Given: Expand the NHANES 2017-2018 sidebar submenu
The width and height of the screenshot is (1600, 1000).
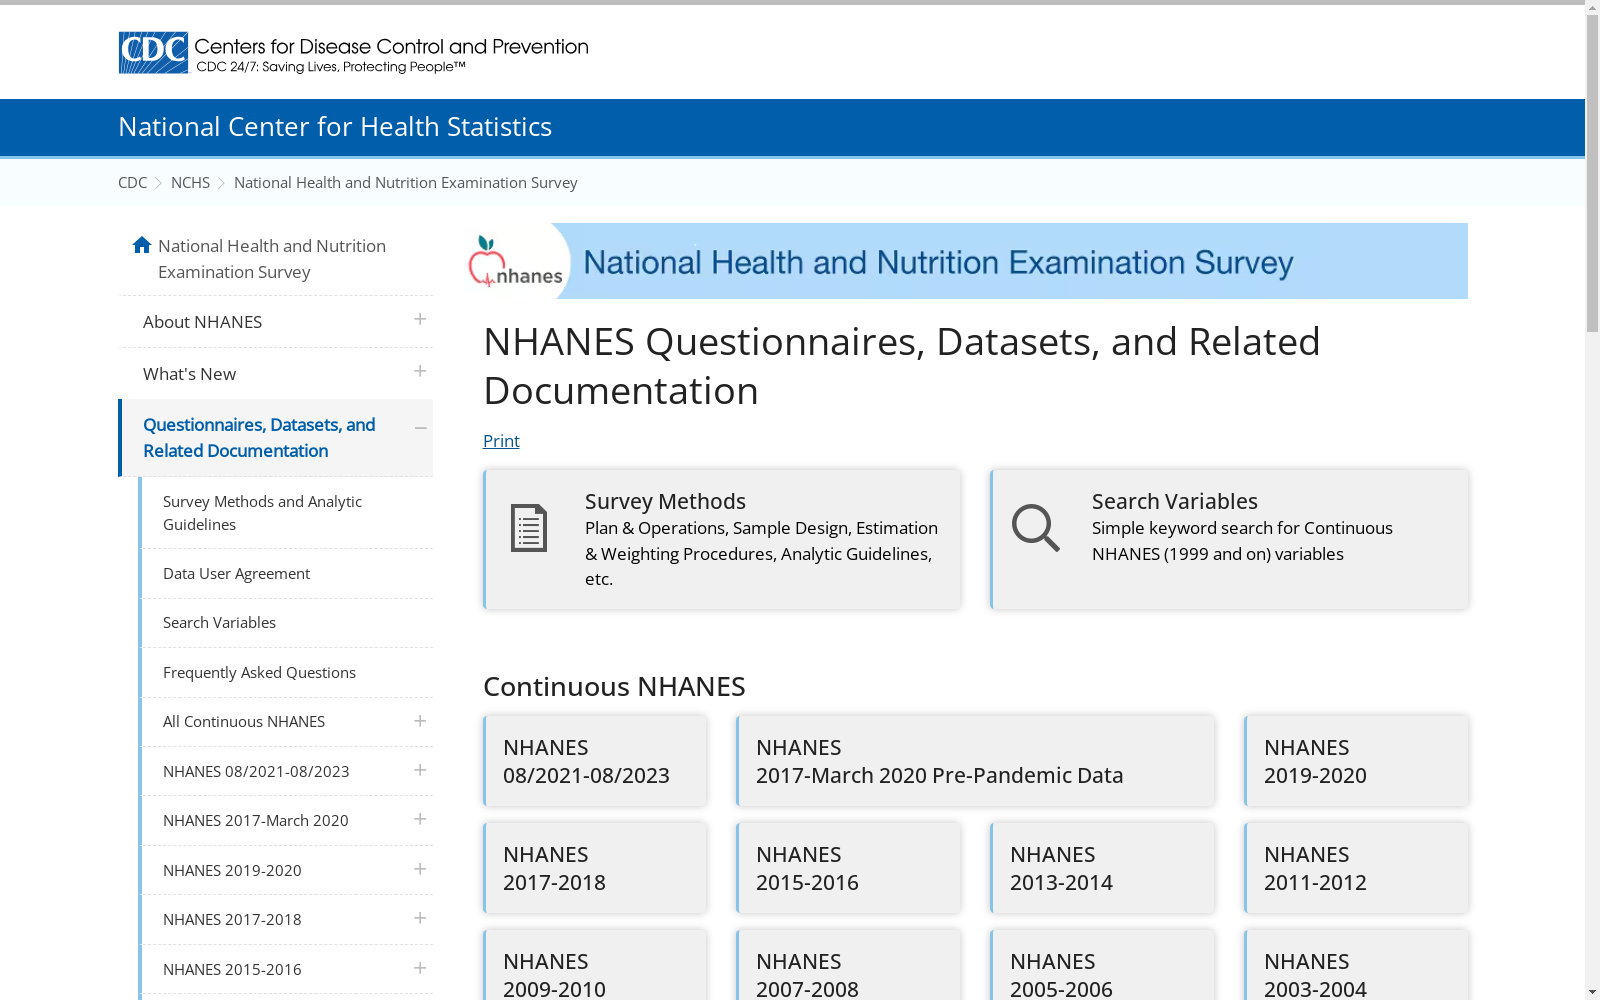Looking at the screenshot, I should (x=420, y=918).
